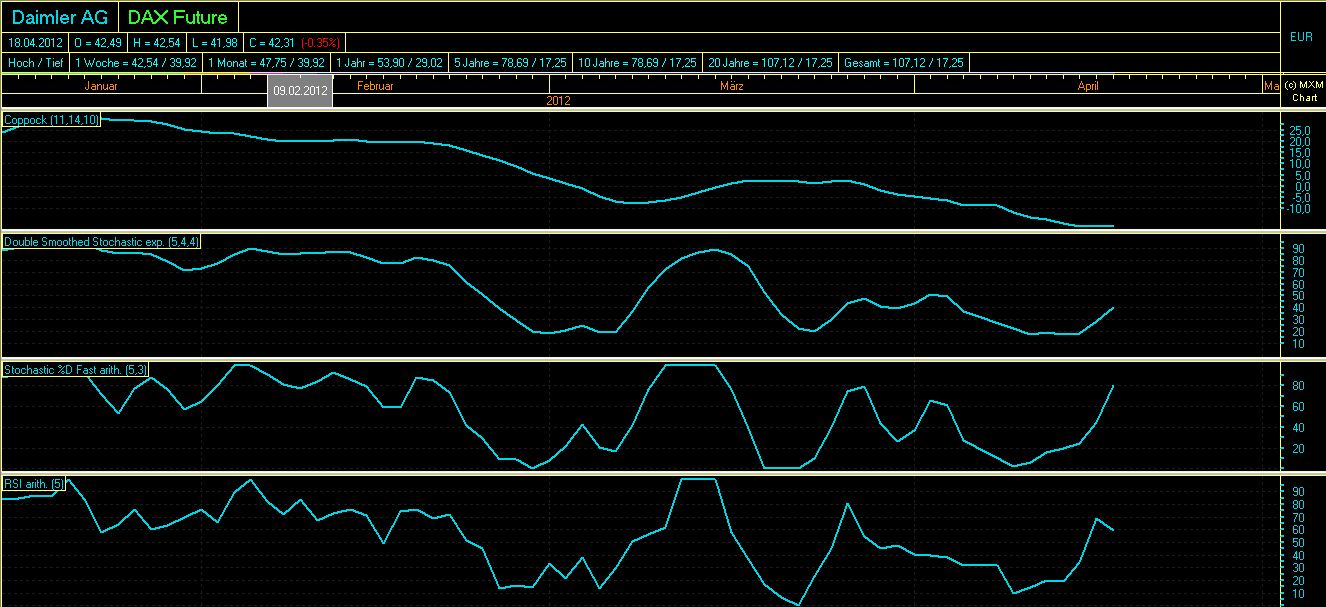Select the 5 Jahre high/low range
This screenshot has width=1326, height=607.
coord(511,62)
